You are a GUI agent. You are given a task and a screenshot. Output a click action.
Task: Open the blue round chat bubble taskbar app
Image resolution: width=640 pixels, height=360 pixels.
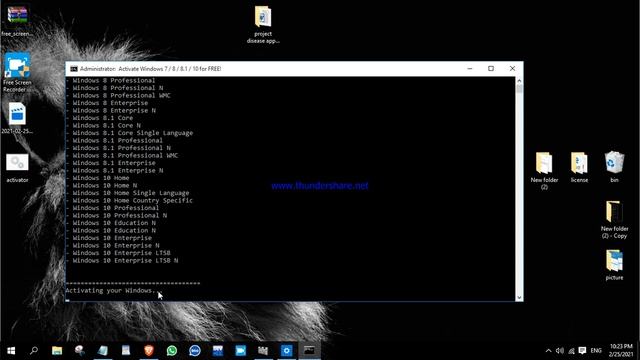[195, 351]
